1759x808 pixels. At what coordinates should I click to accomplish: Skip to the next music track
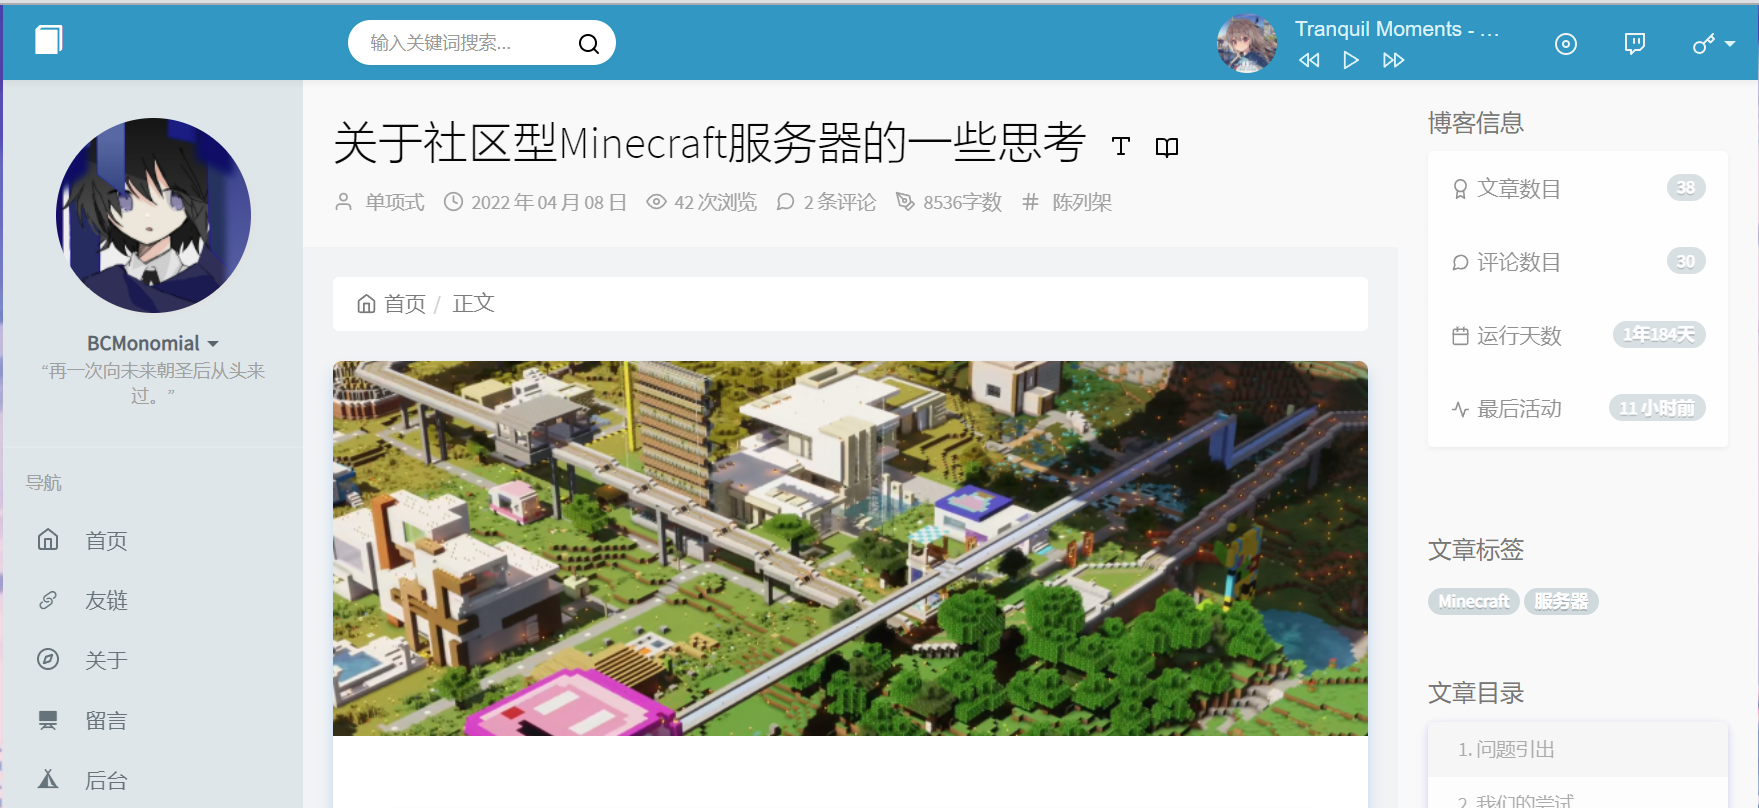click(1393, 60)
